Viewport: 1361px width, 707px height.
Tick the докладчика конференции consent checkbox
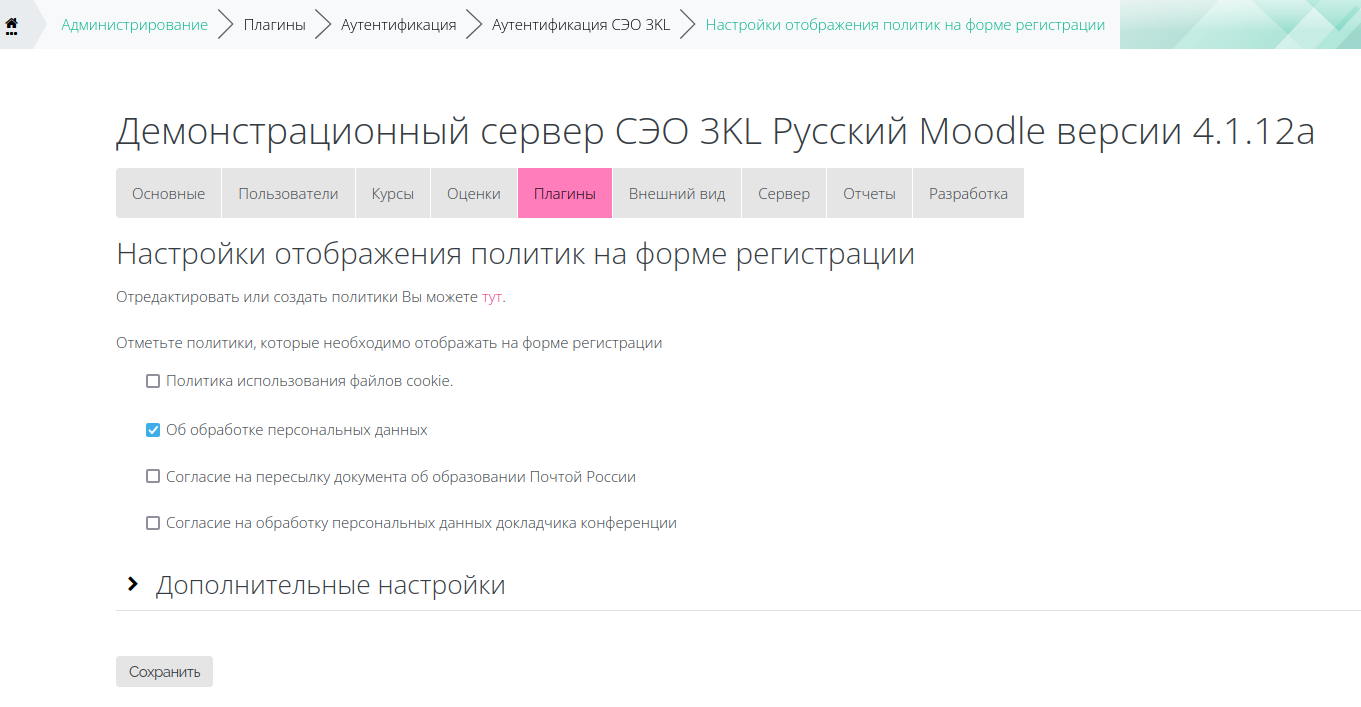[153, 523]
